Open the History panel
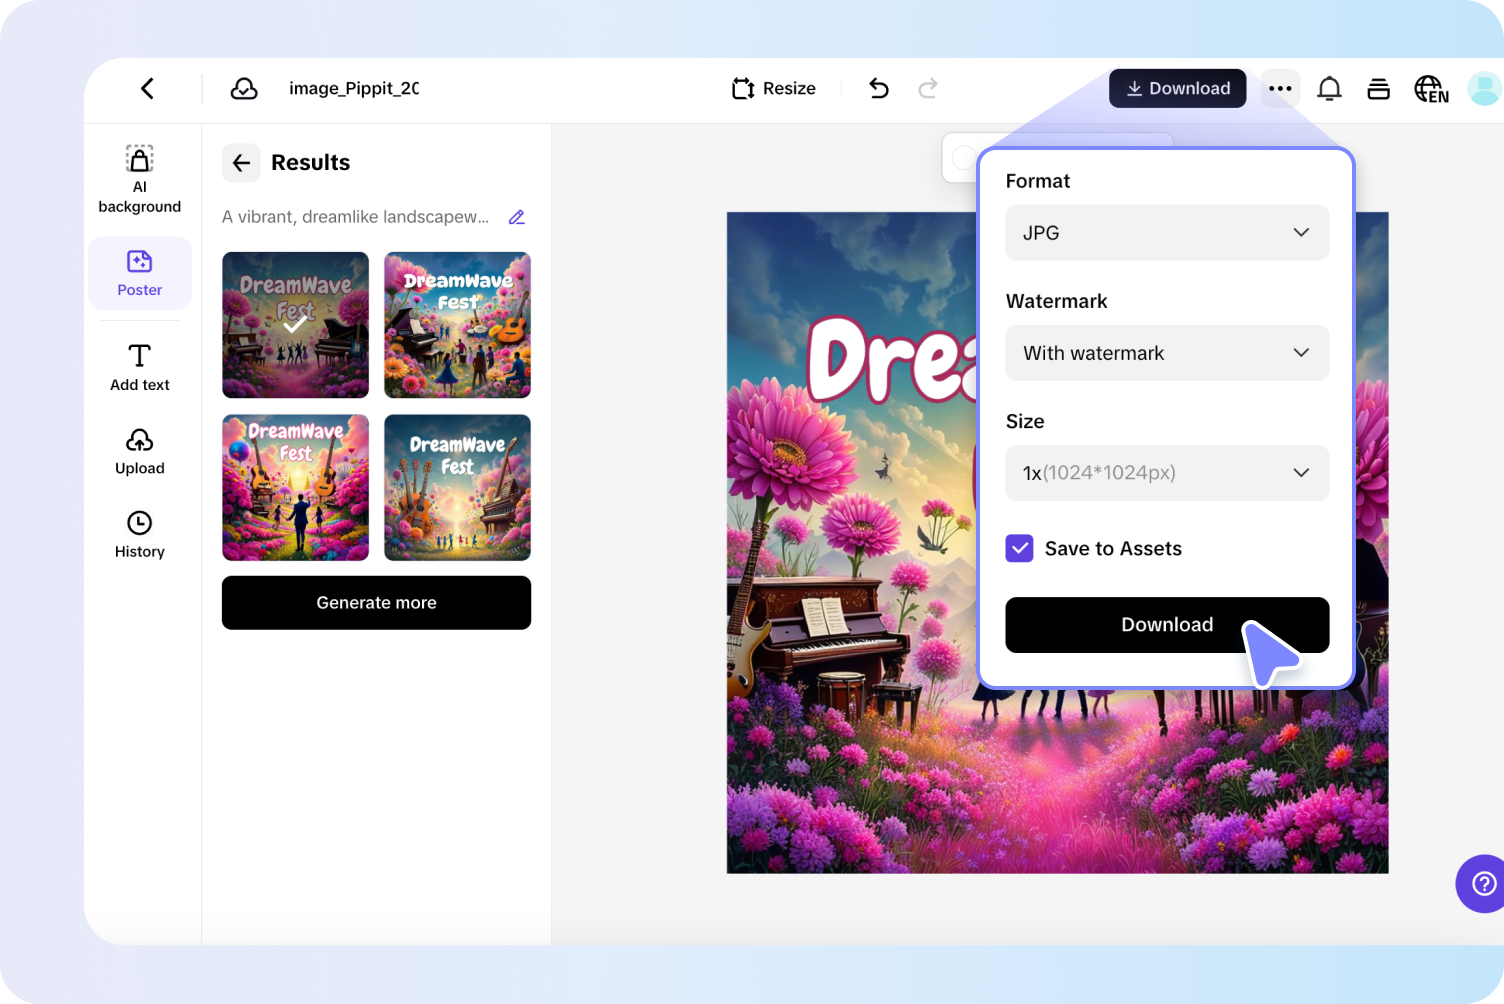 click(x=140, y=535)
